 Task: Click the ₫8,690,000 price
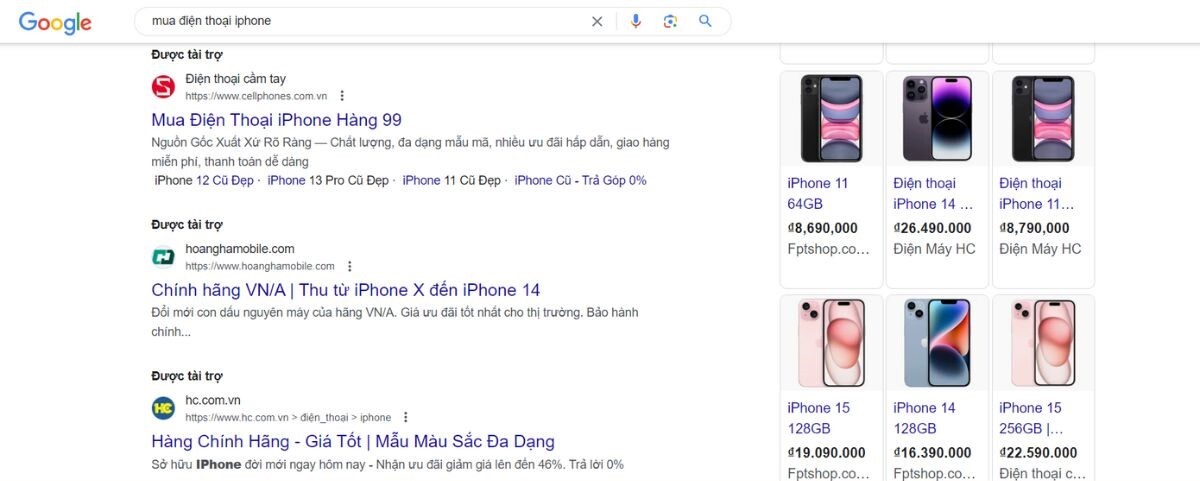click(823, 228)
